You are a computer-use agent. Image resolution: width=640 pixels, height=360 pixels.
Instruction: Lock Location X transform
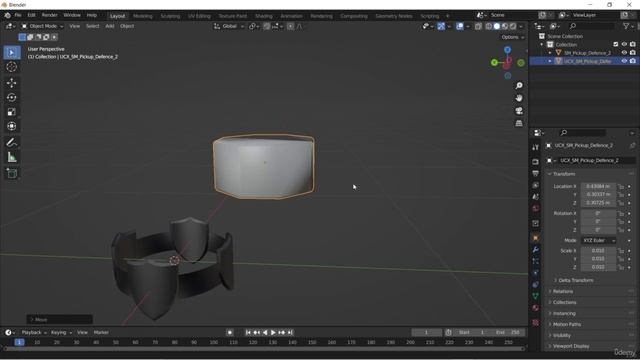point(621,187)
